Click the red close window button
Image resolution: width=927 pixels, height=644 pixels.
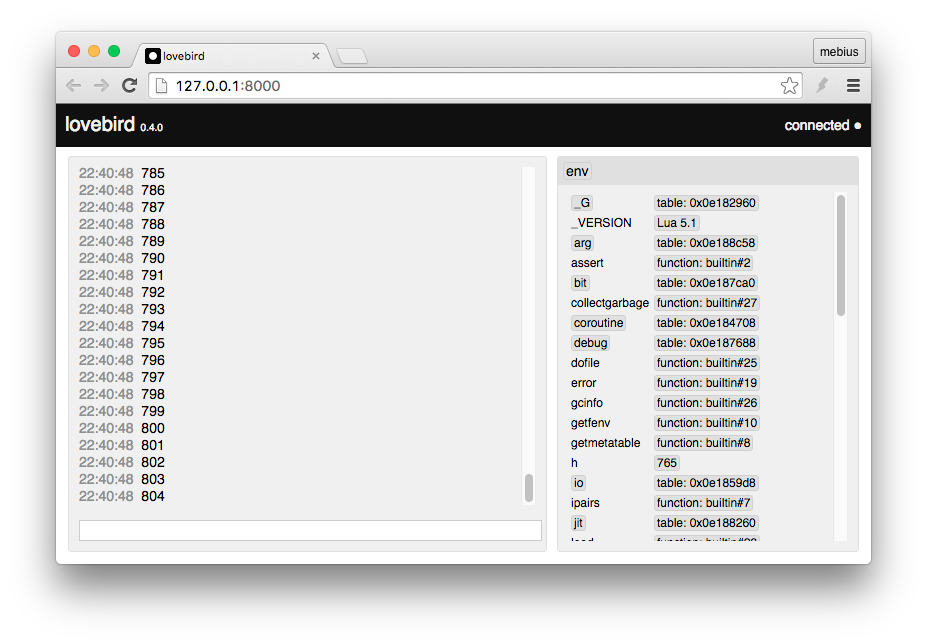coord(74,51)
